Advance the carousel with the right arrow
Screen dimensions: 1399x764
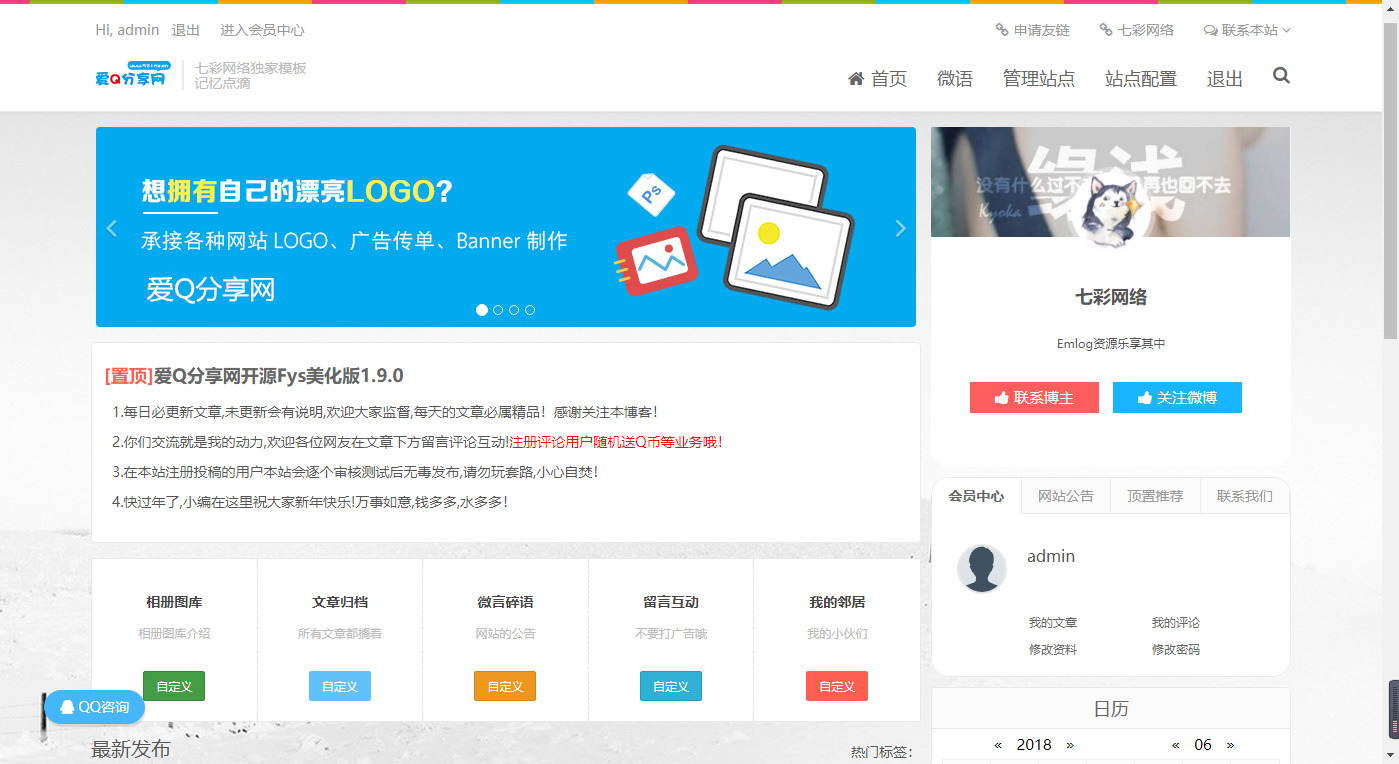899,227
